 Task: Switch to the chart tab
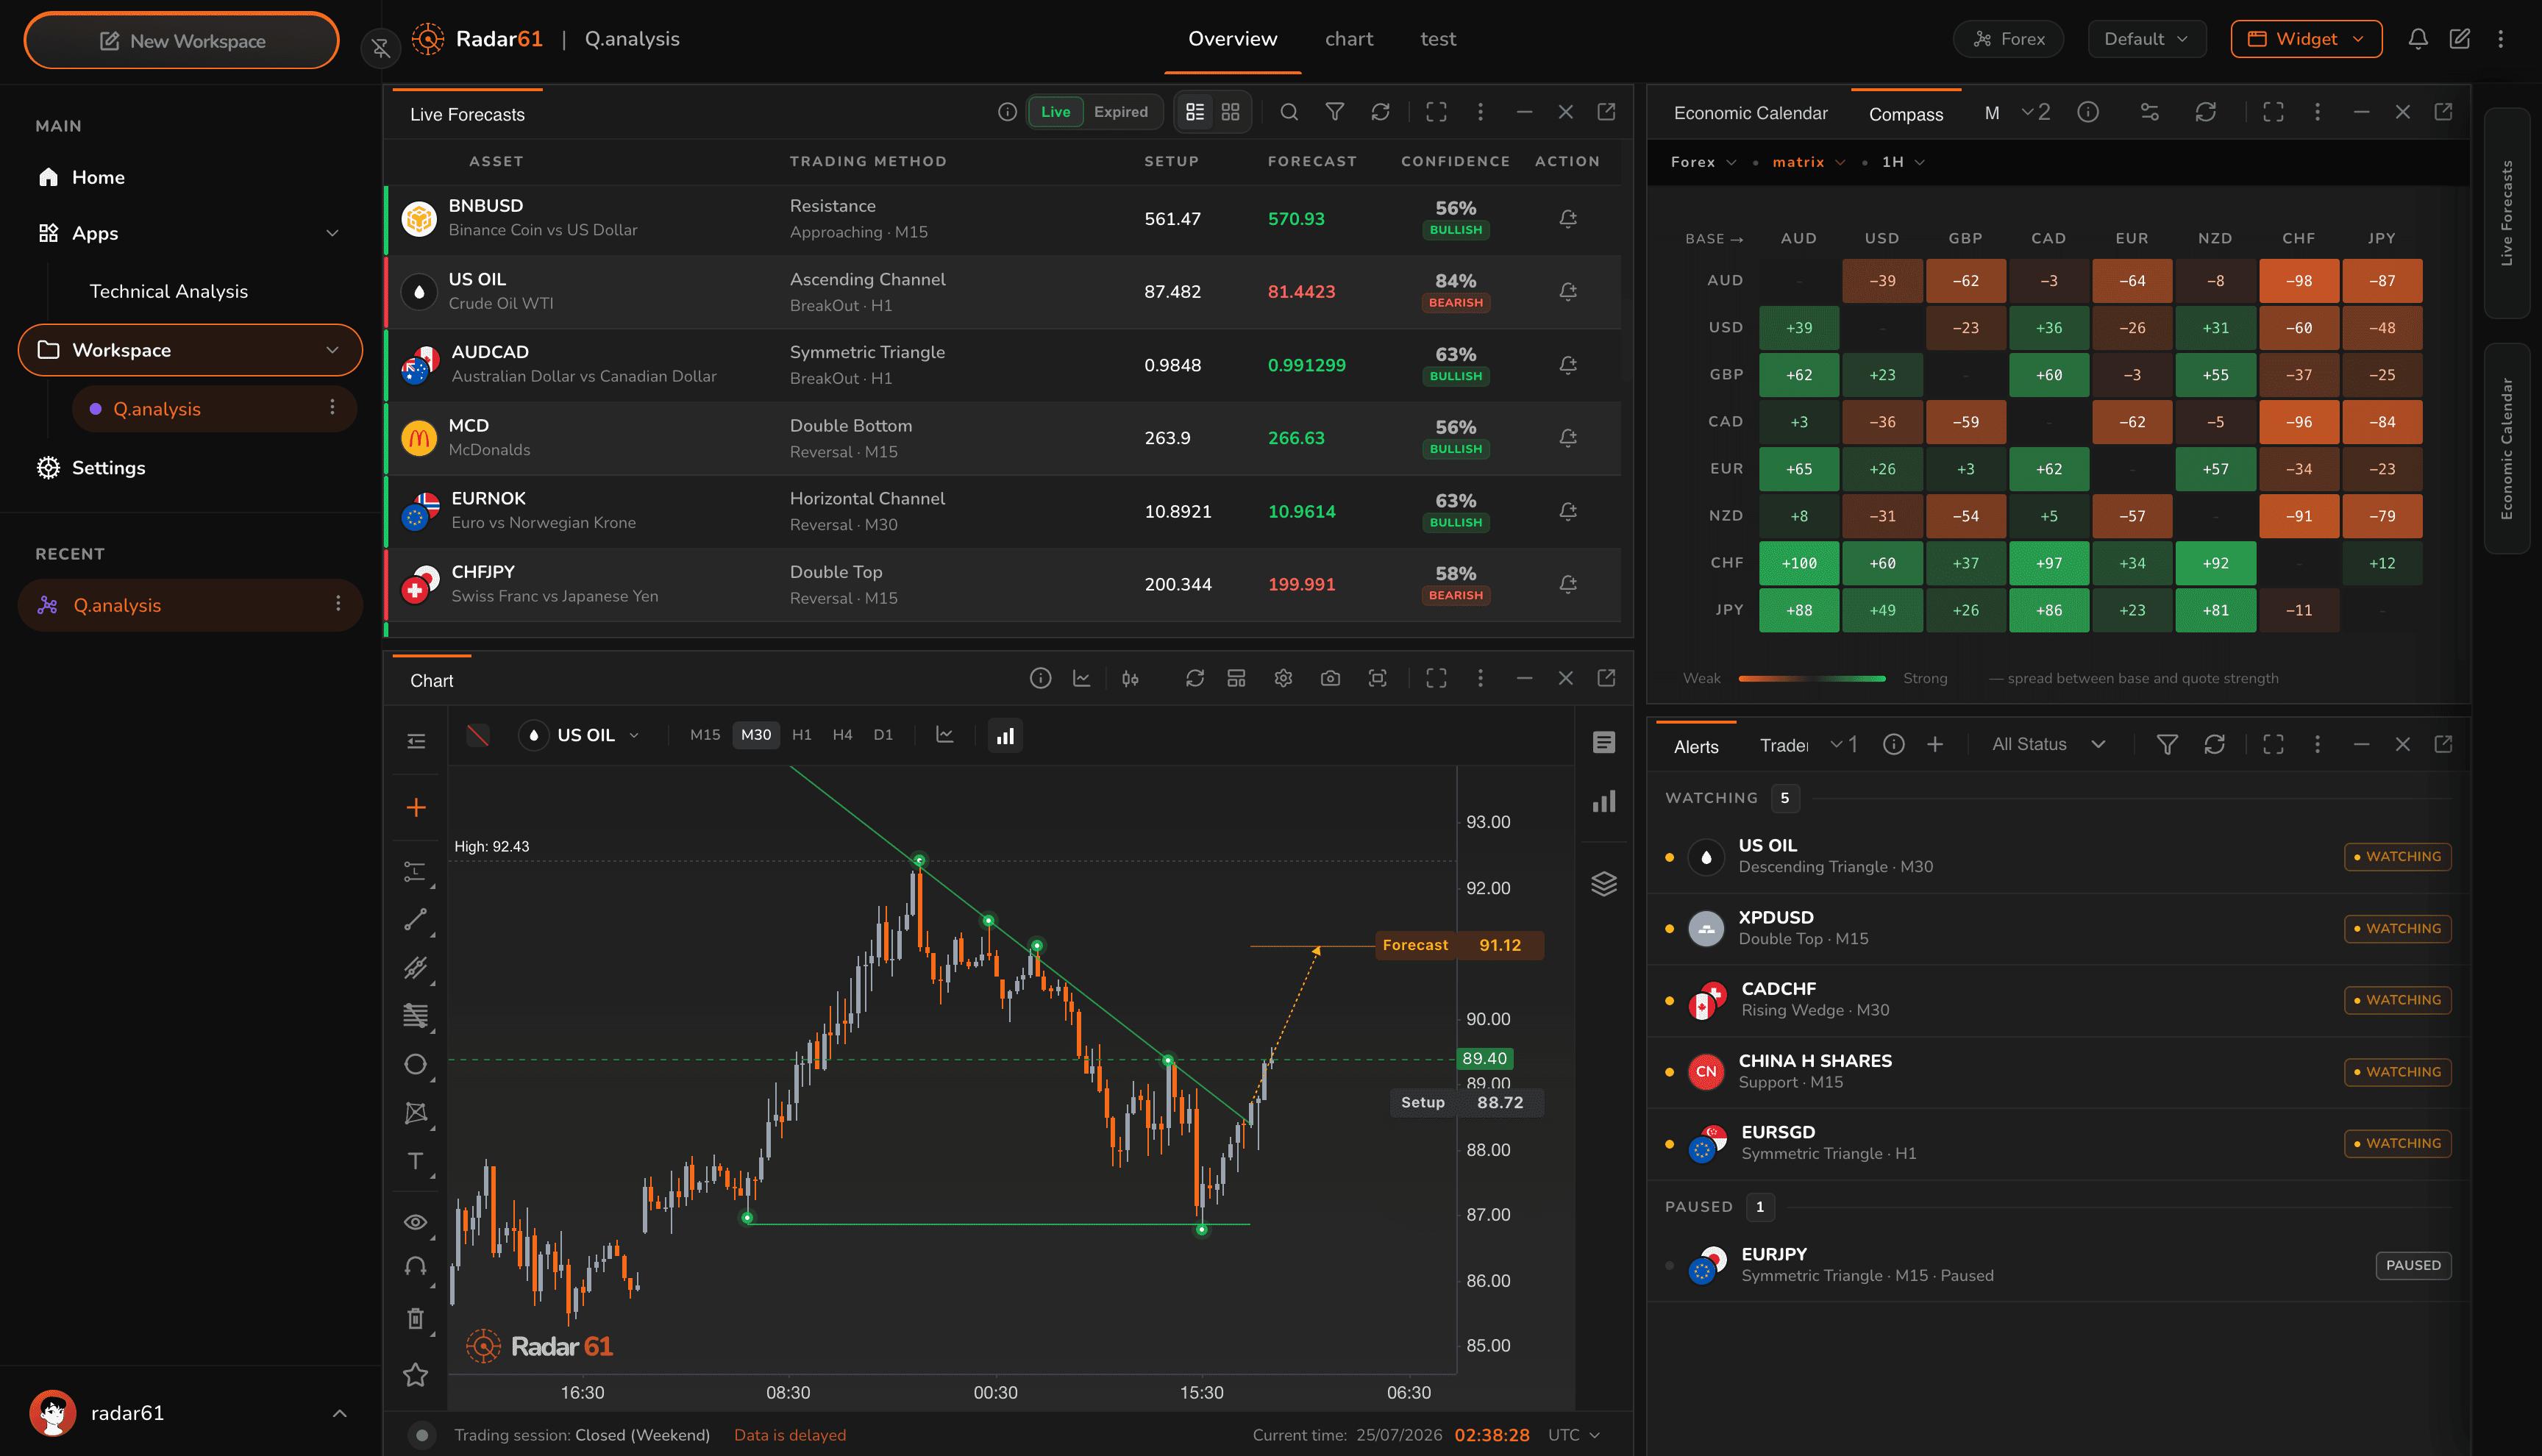pyautogui.click(x=1348, y=39)
